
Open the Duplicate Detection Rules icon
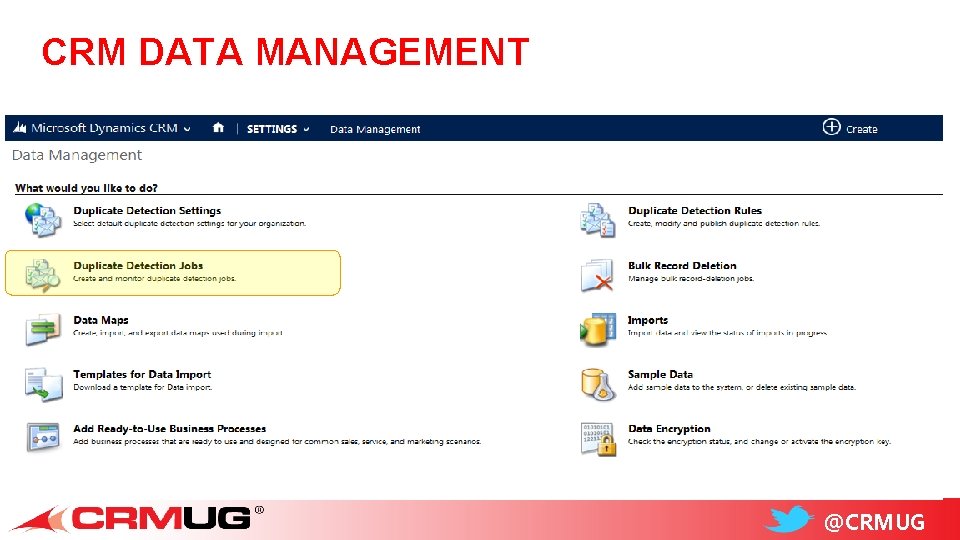click(597, 220)
